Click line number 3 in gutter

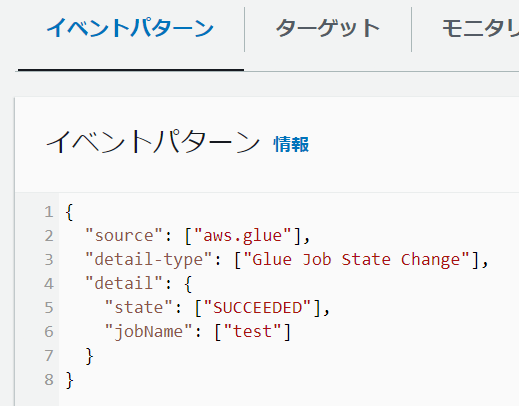click(x=49, y=260)
